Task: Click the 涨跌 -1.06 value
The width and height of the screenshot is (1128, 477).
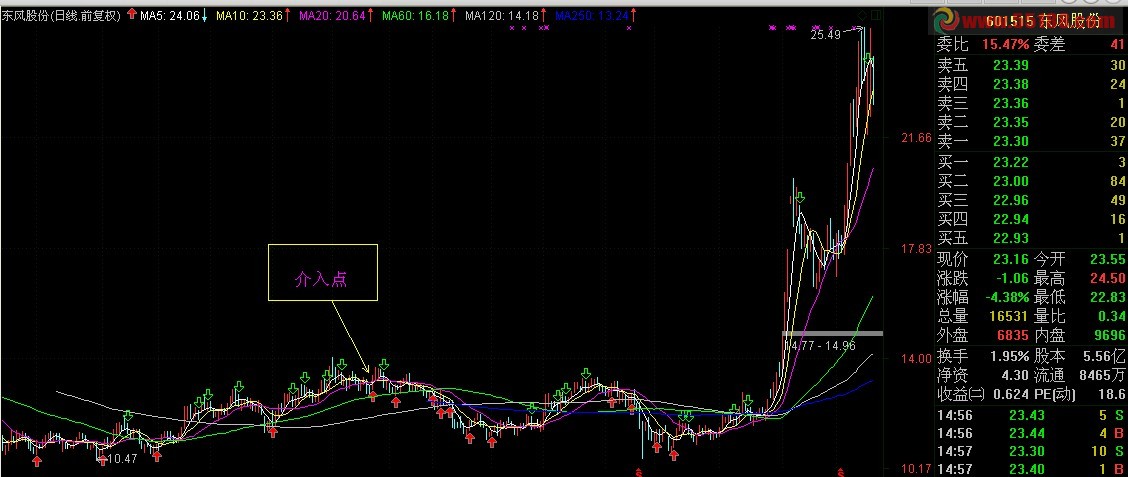Action: (x=1011, y=278)
